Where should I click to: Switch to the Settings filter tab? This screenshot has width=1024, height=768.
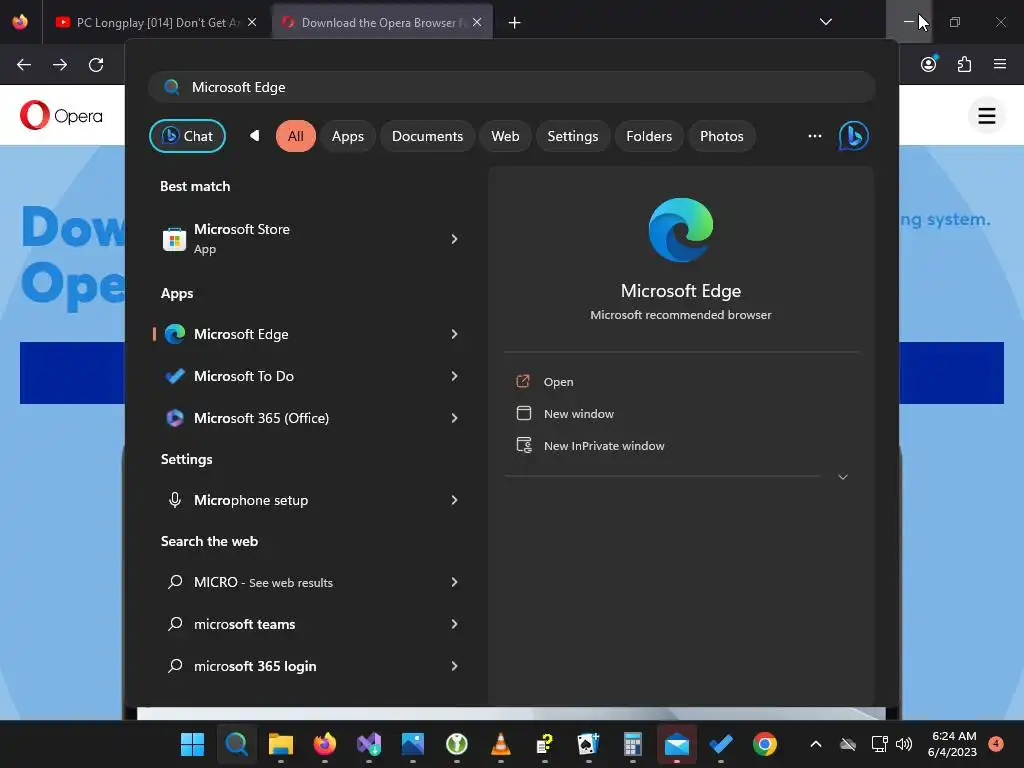pyautogui.click(x=573, y=136)
